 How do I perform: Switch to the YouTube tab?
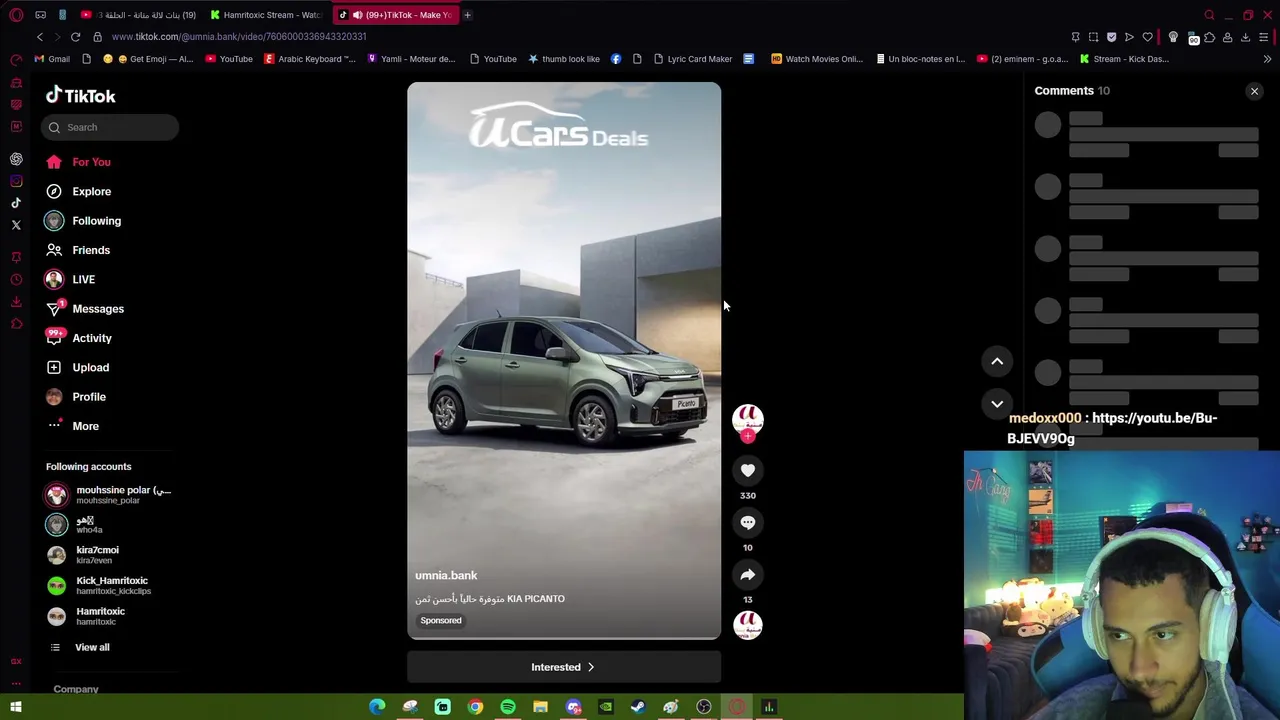[139, 15]
